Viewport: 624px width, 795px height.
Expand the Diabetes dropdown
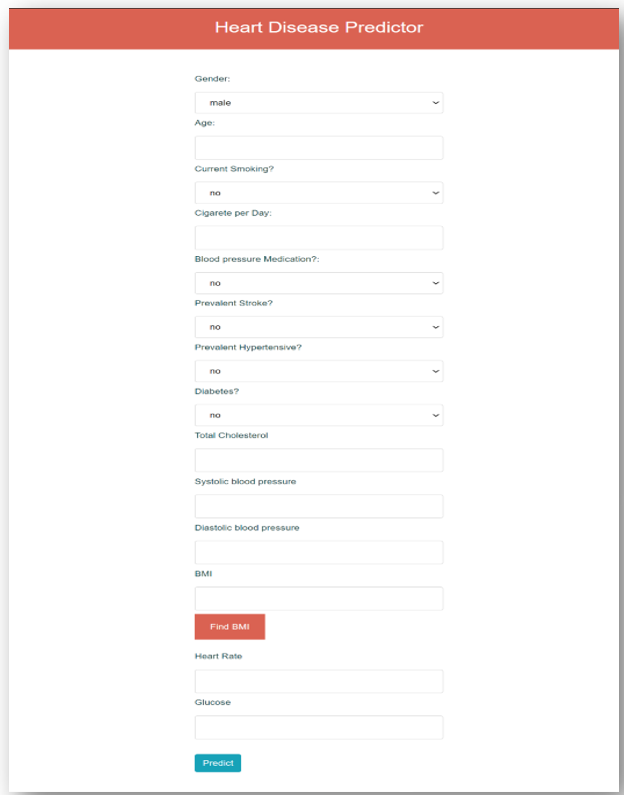319,415
